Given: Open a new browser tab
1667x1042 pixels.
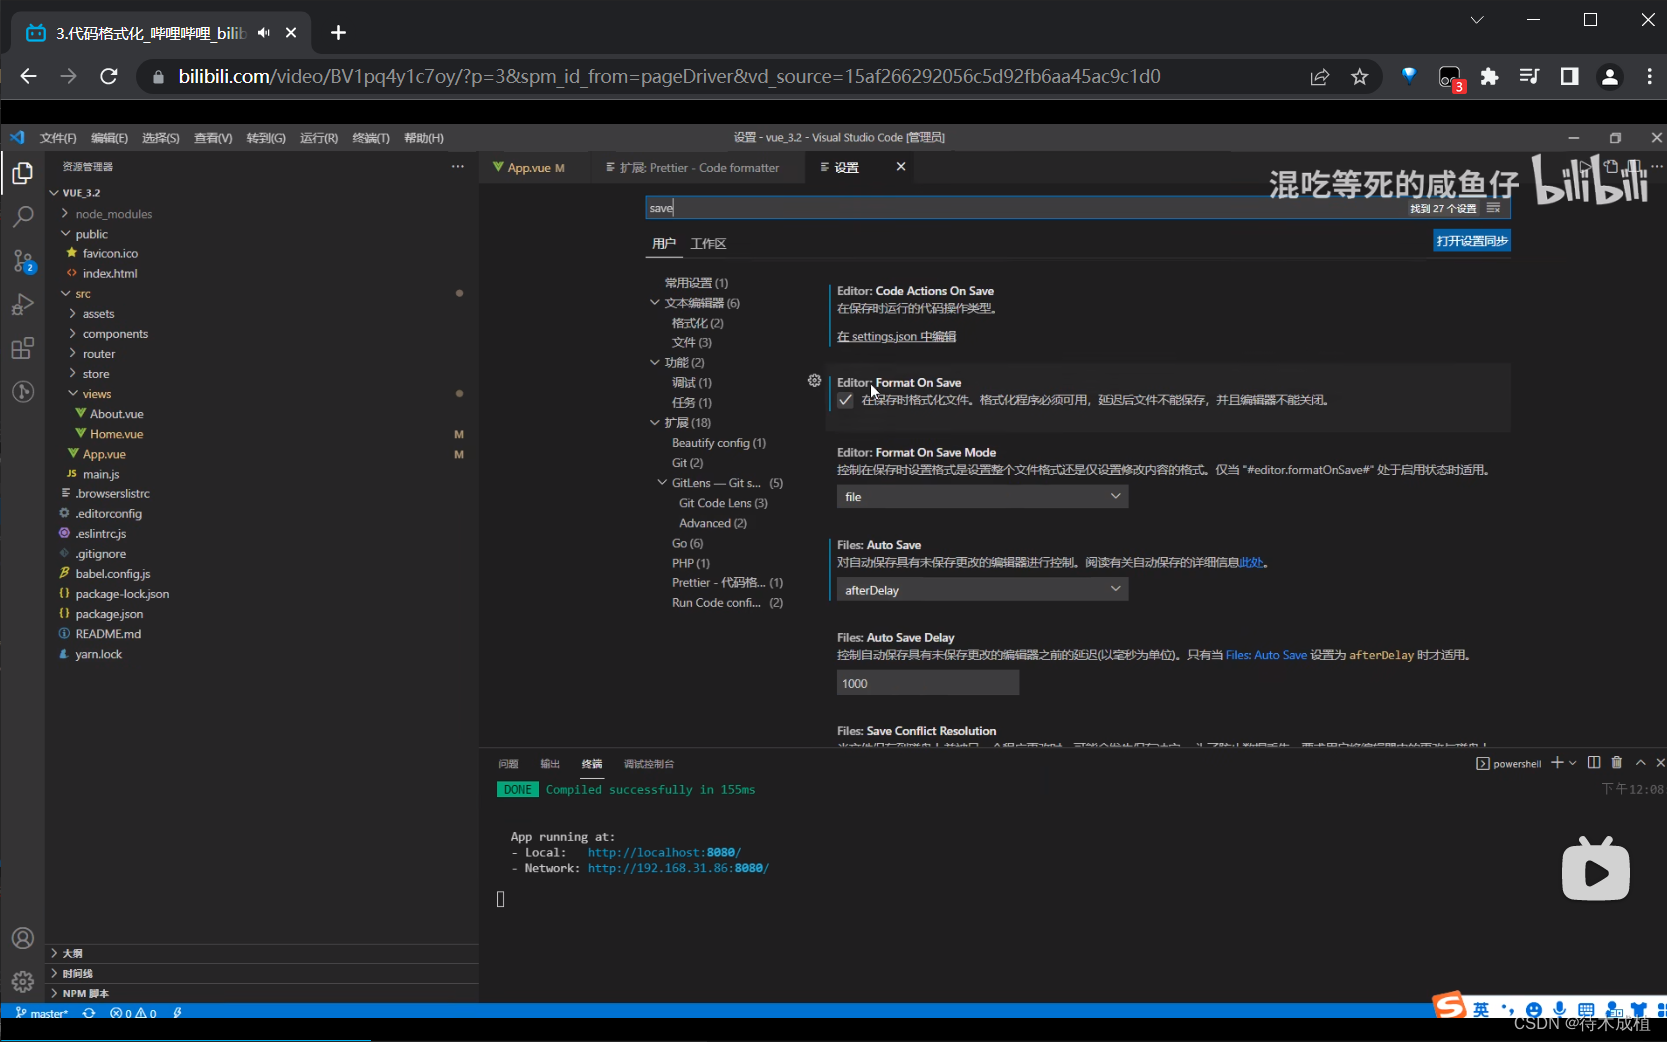Looking at the screenshot, I should click(338, 33).
